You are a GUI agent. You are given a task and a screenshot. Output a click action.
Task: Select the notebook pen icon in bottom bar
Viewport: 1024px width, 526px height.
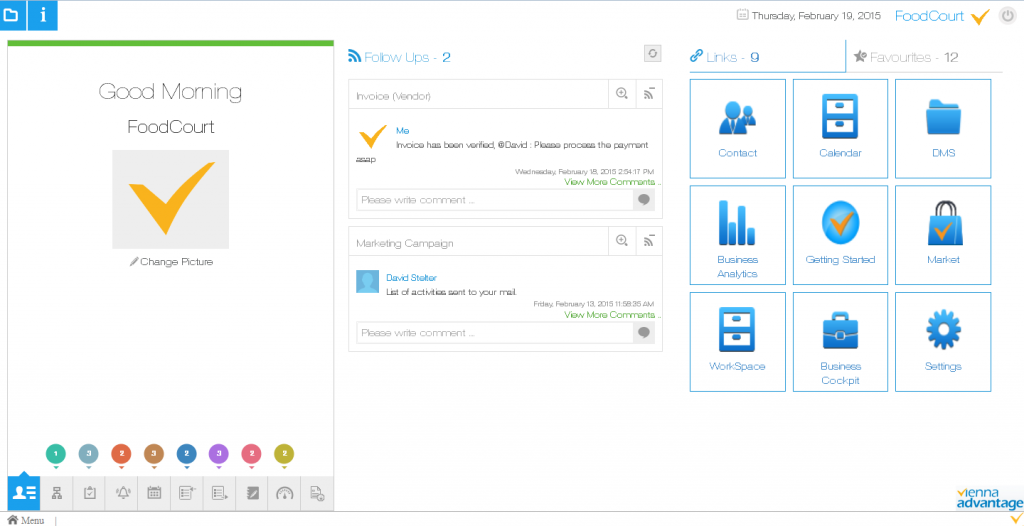[x=252, y=493]
